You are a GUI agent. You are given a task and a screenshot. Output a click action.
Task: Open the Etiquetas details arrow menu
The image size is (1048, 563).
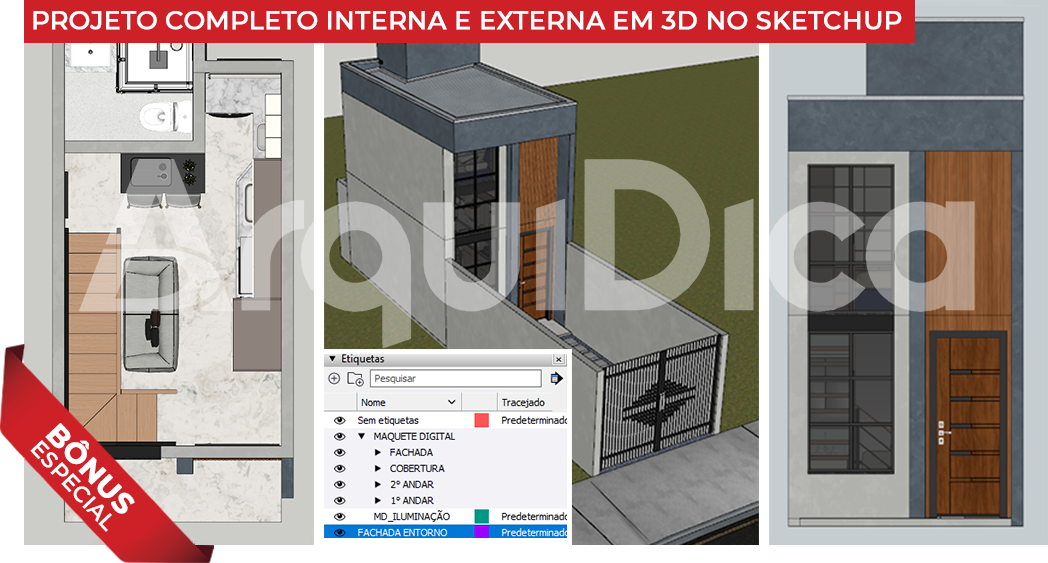click(556, 378)
